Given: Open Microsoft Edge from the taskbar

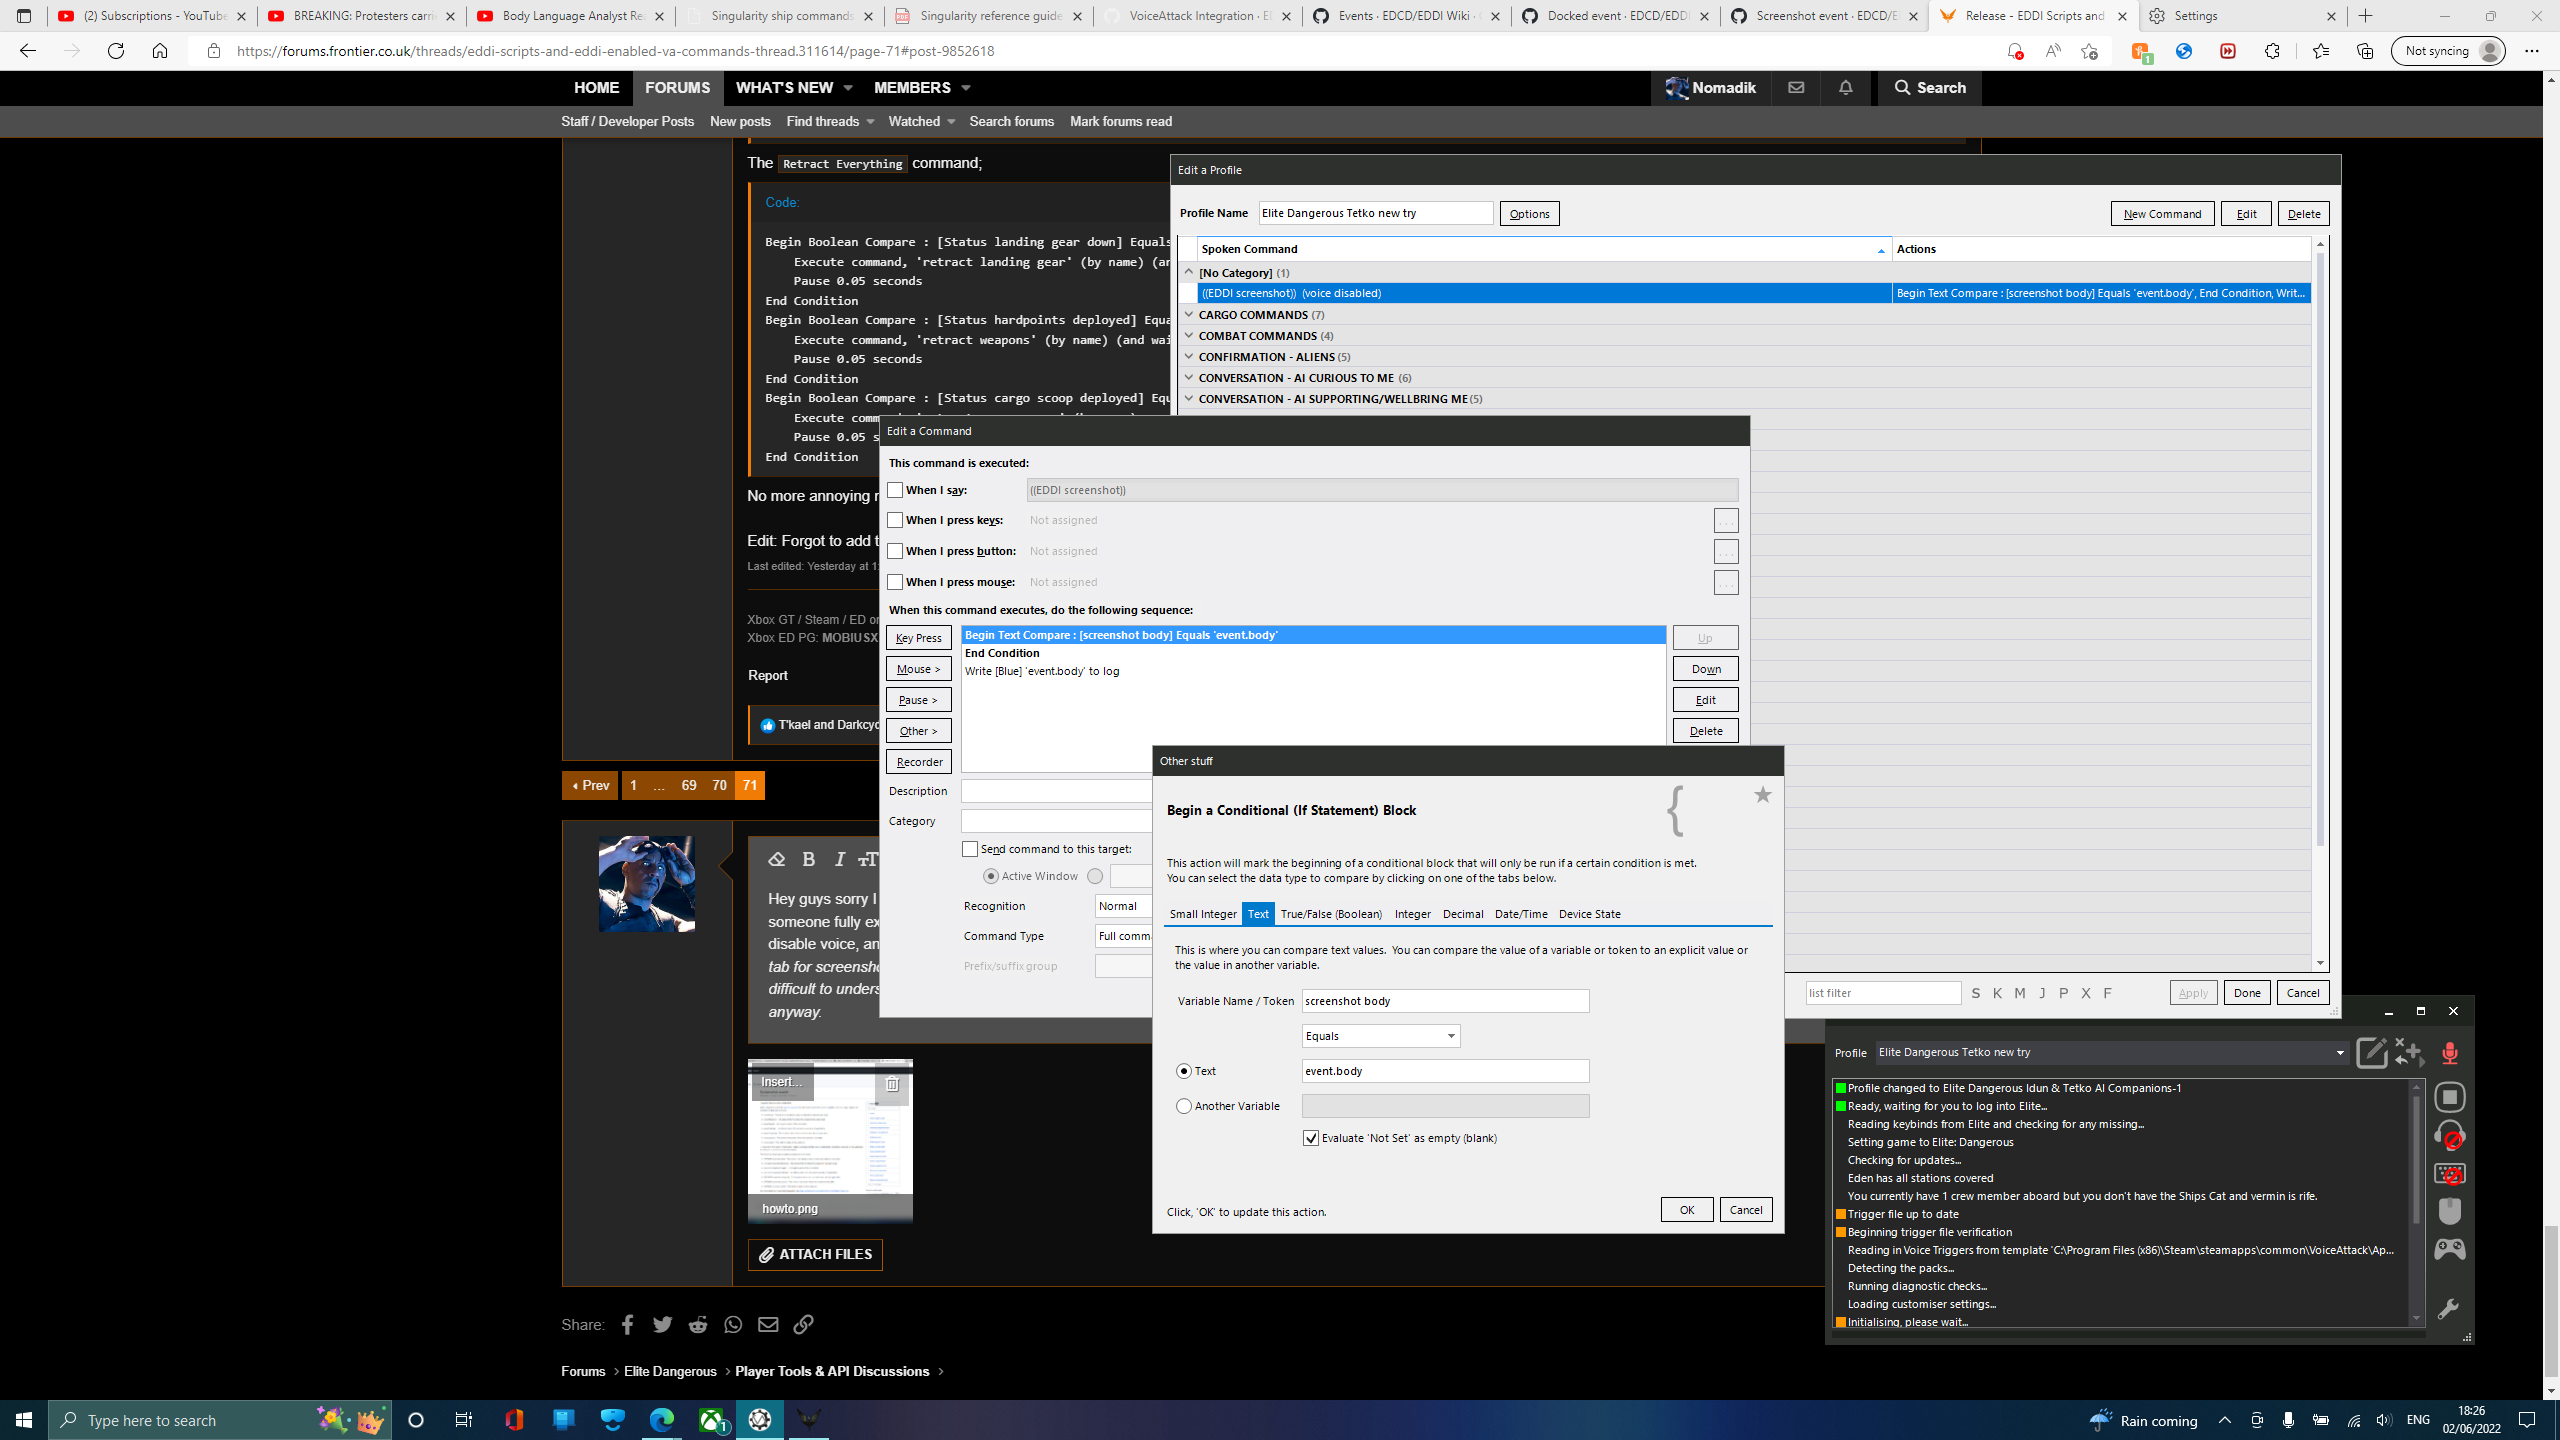Looking at the screenshot, I should click(x=662, y=1420).
